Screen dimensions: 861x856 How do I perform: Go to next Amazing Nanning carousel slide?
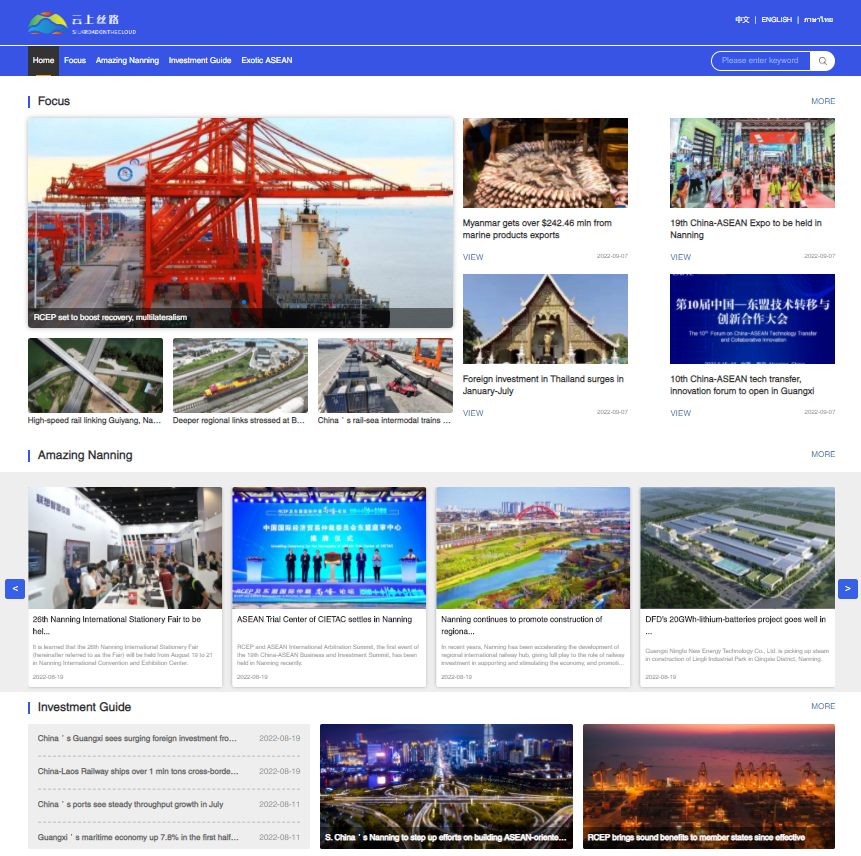pyautogui.click(x=847, y=589)
